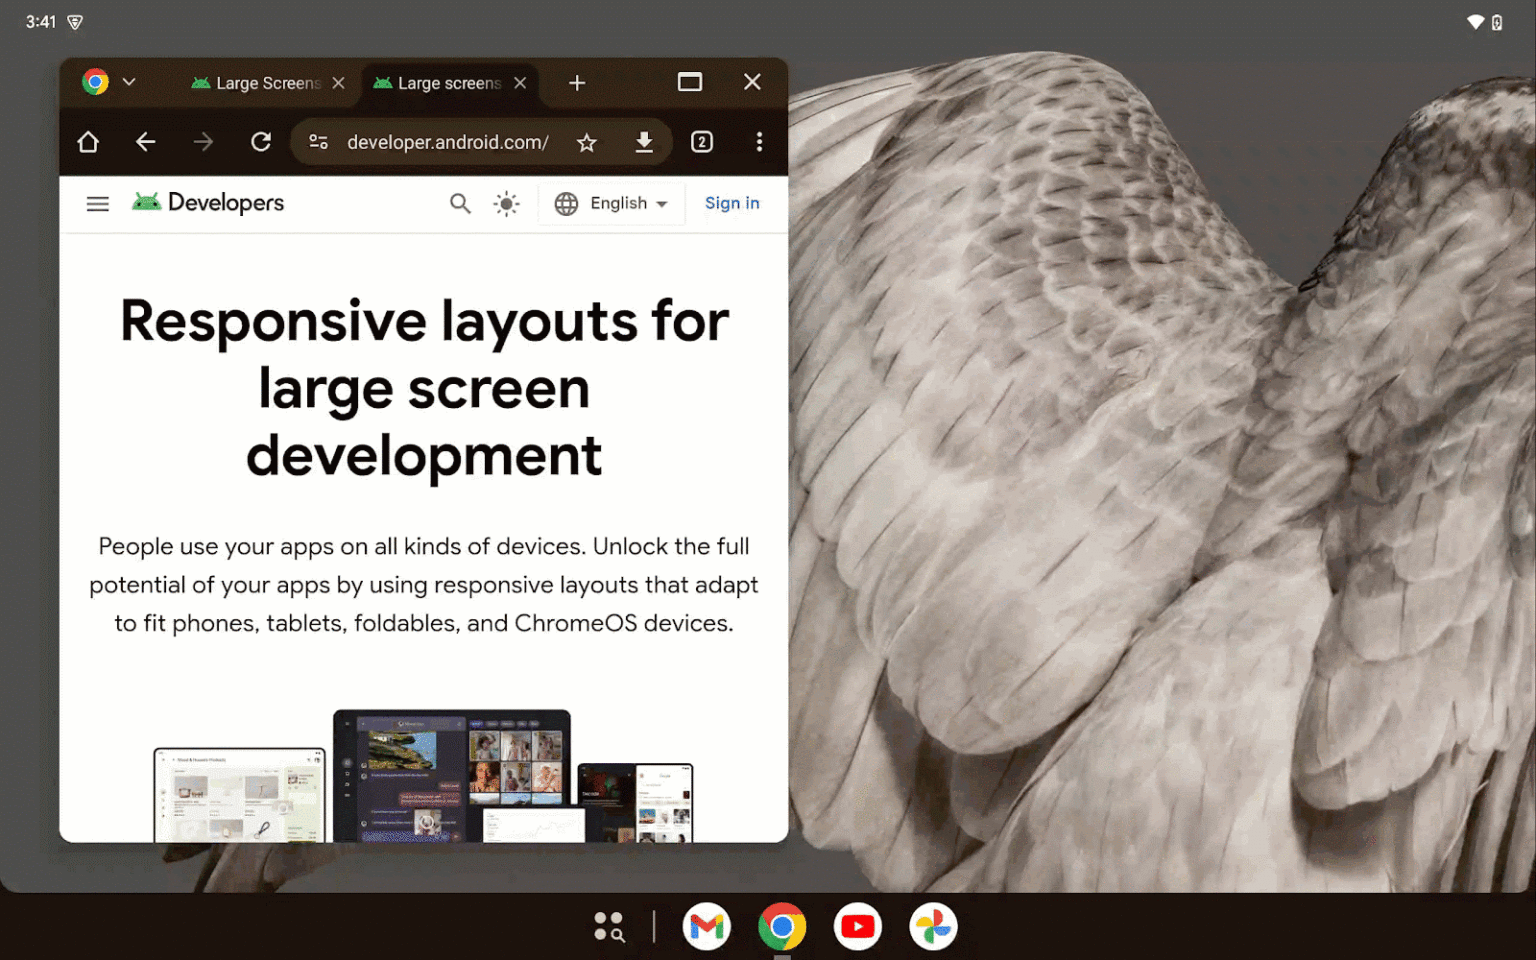Click the Android Developers logo
The image size is (1536, 960).
click(x=207, y=202)
